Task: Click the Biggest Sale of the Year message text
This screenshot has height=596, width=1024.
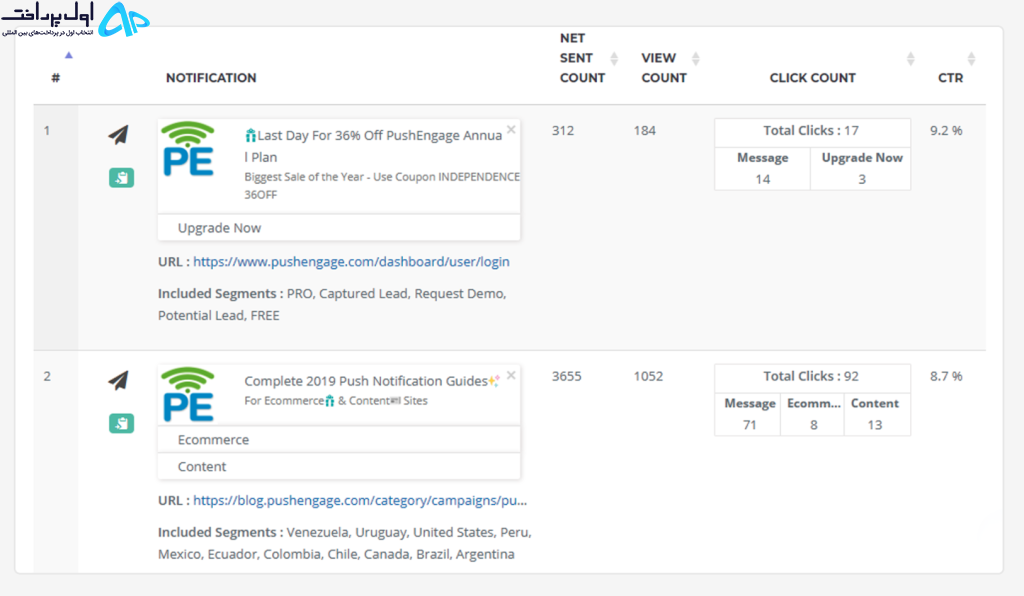Action: point(382,185)
